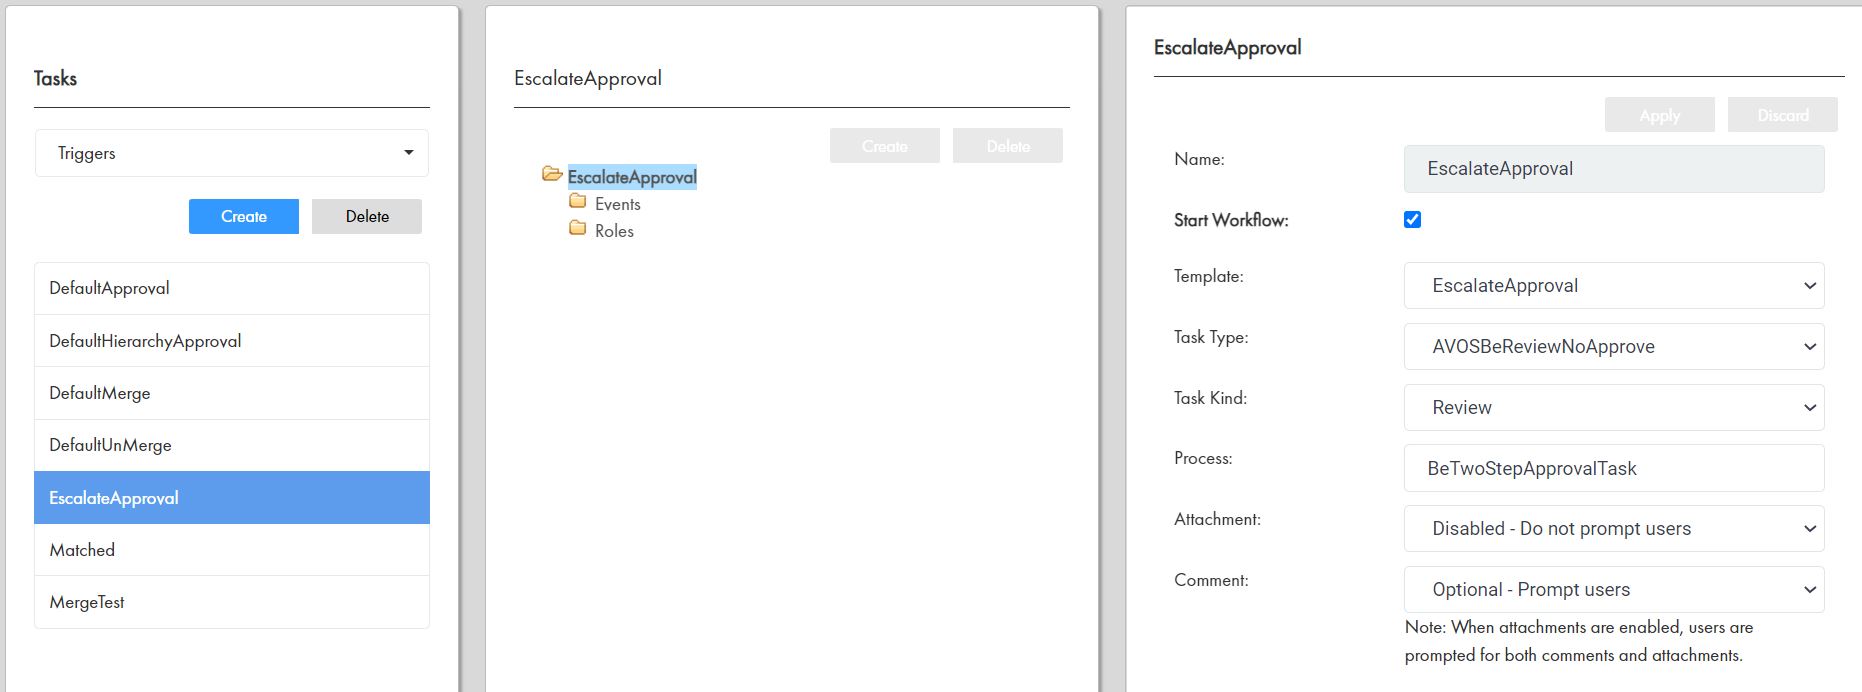Select DefaultUnMerge in the task list
Screen dimensions: 1862x692
click(232, 445)
